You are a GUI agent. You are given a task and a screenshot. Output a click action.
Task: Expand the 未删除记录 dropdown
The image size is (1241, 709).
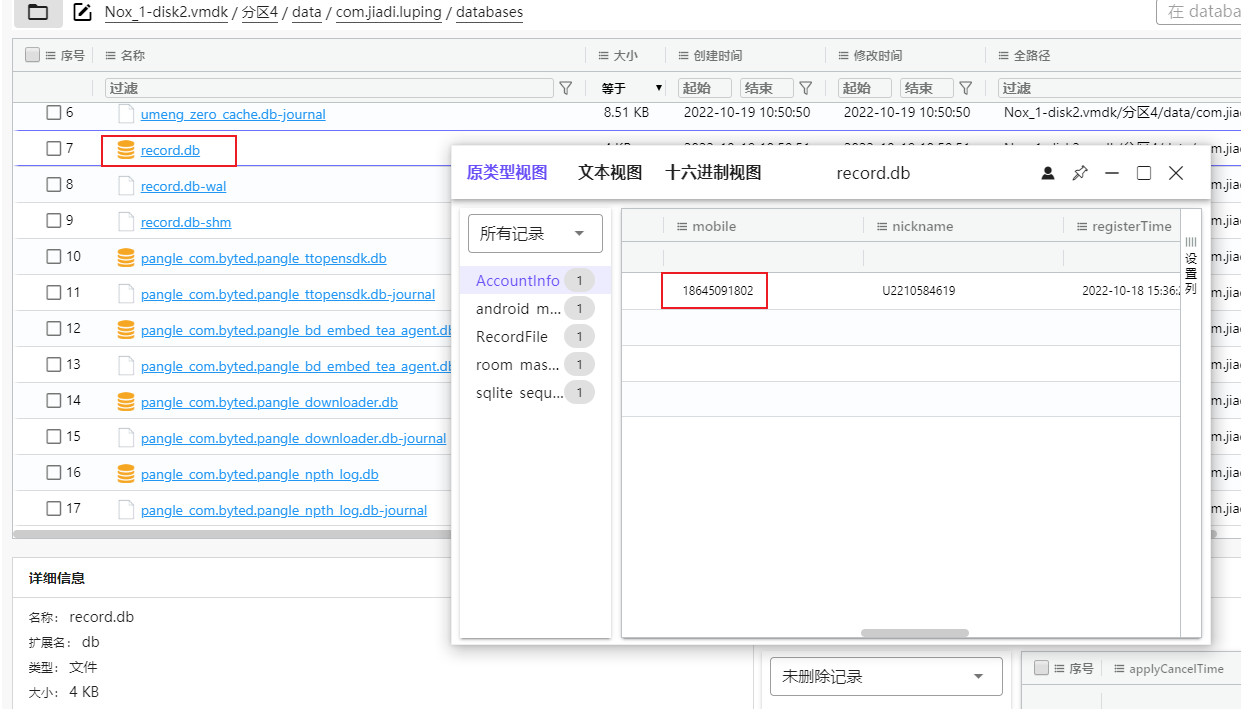coord(885,677)
